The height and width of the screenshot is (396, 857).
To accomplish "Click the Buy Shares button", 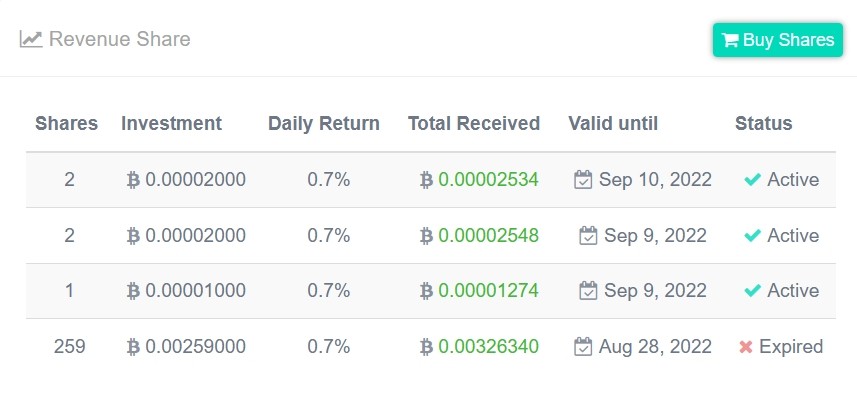I will click(777, 40).
